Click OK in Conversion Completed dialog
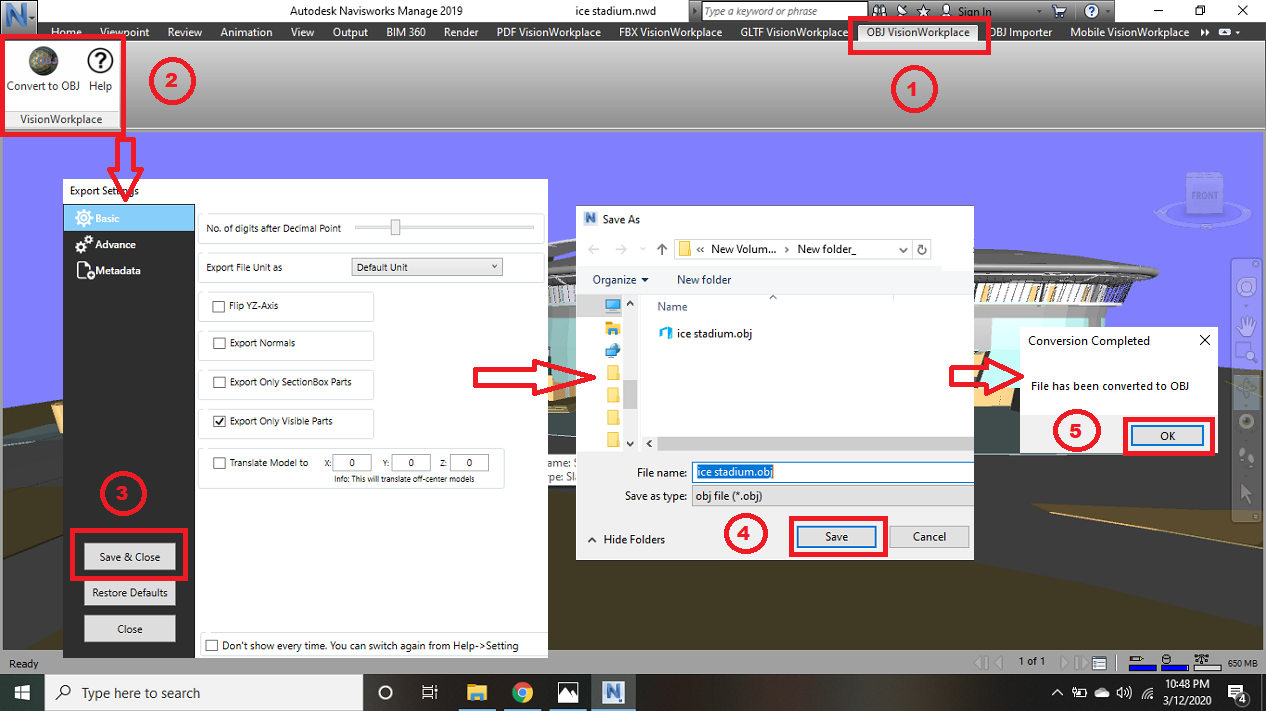This screenshot has width=1266, height=711. pos(1167,436)
